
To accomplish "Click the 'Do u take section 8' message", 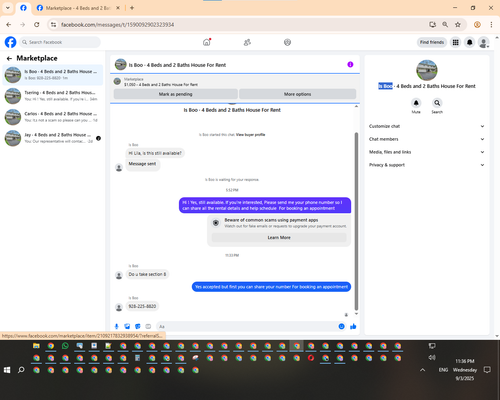I will pos(147,274).
